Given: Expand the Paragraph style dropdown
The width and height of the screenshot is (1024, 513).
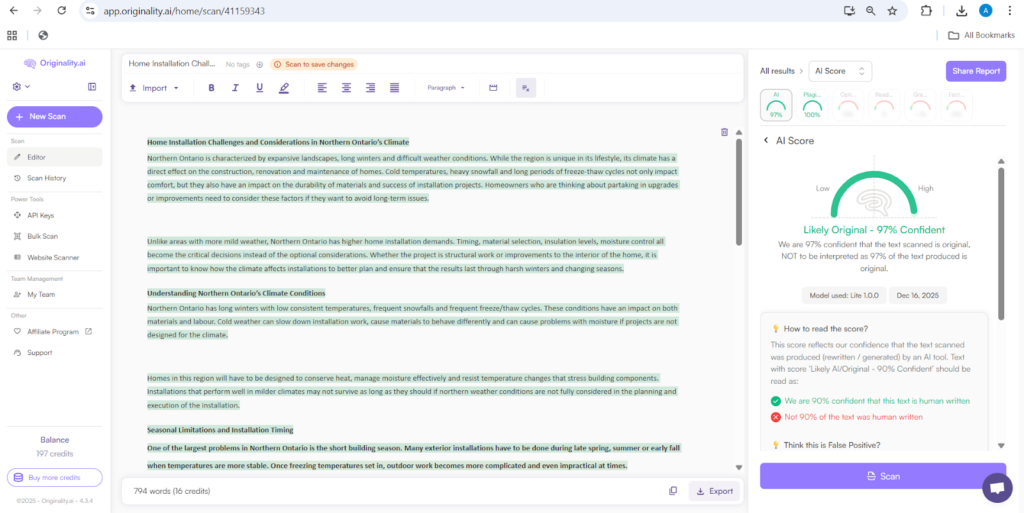Looking at the screenshot, I should click(x=446, y=88).
